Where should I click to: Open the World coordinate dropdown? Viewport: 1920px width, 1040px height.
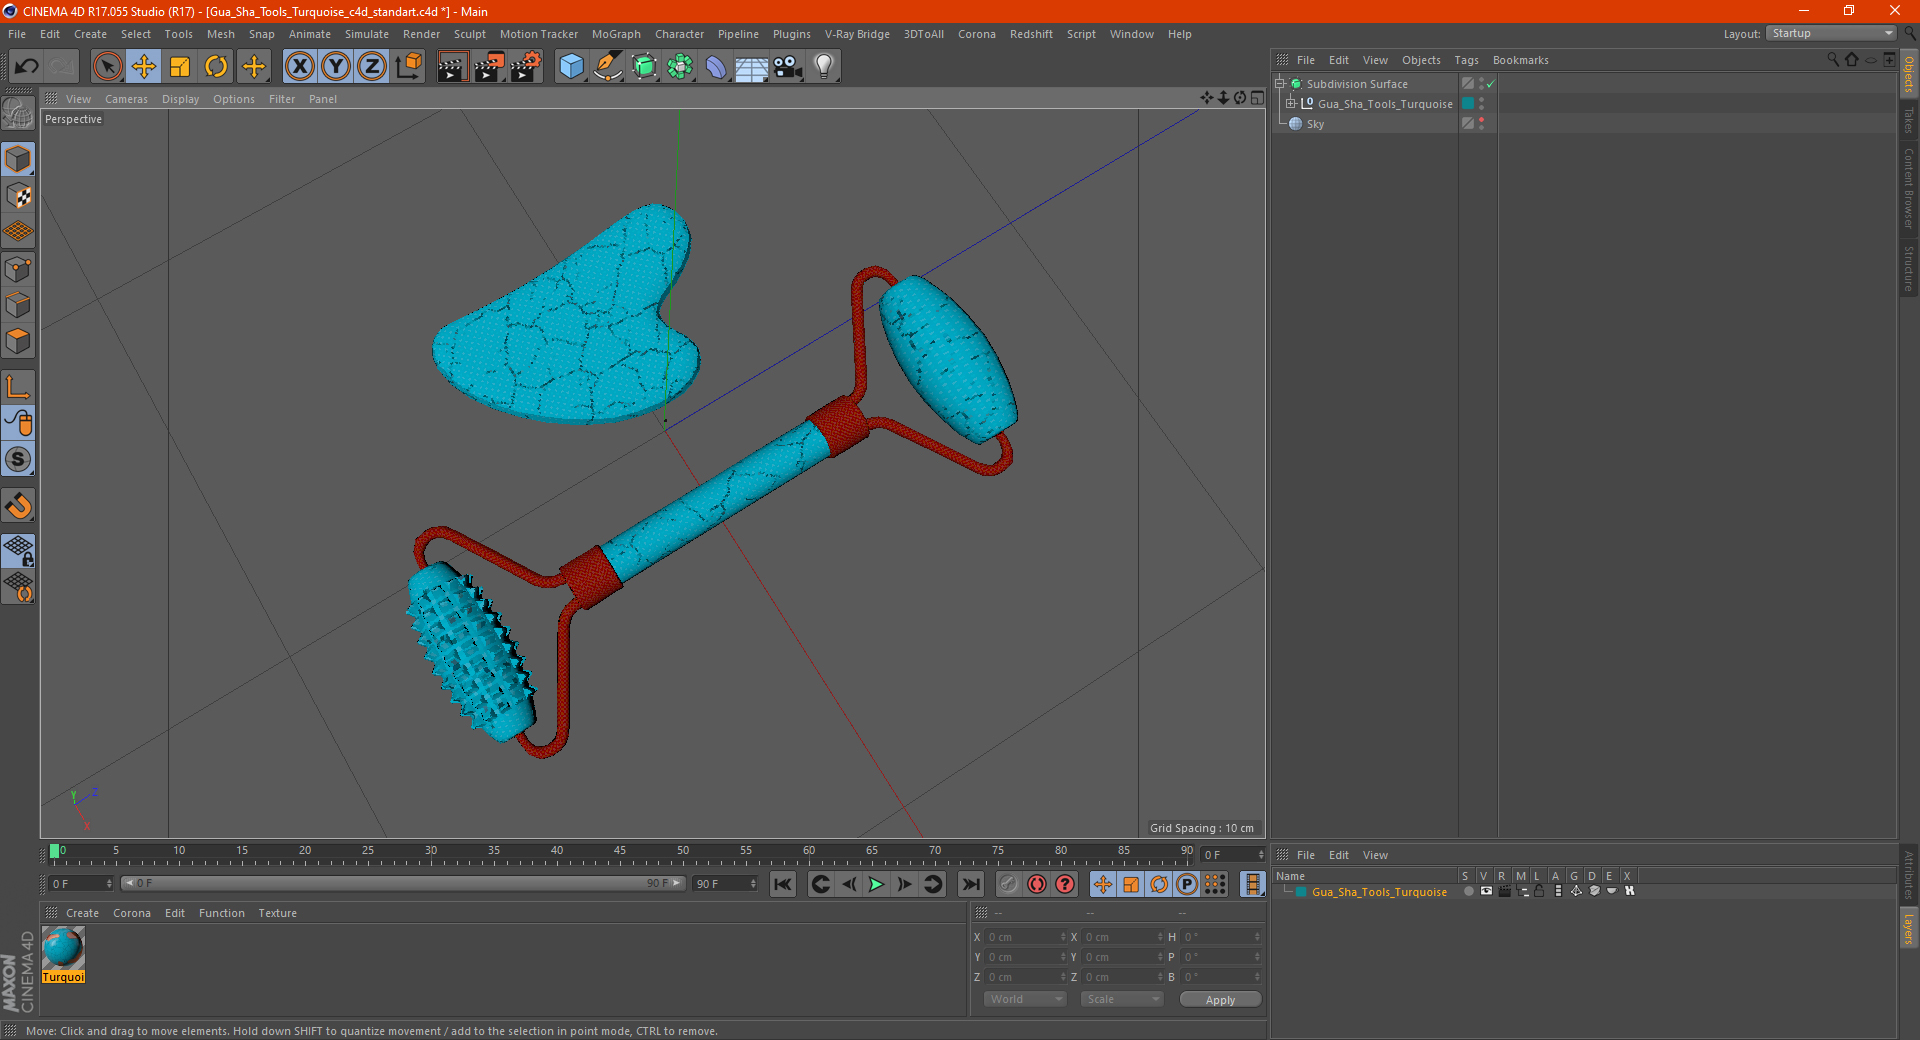1025,999
